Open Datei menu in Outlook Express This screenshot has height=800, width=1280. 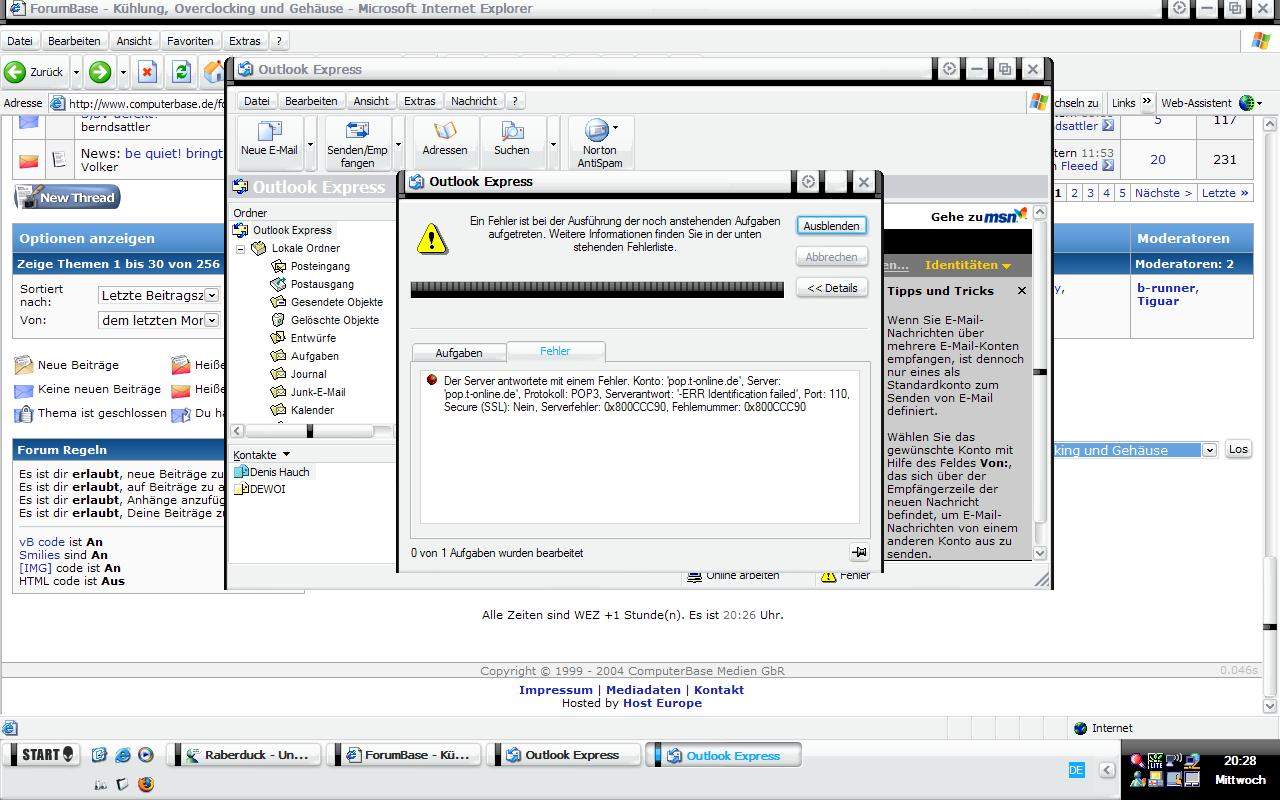click(x=257, y=101)
